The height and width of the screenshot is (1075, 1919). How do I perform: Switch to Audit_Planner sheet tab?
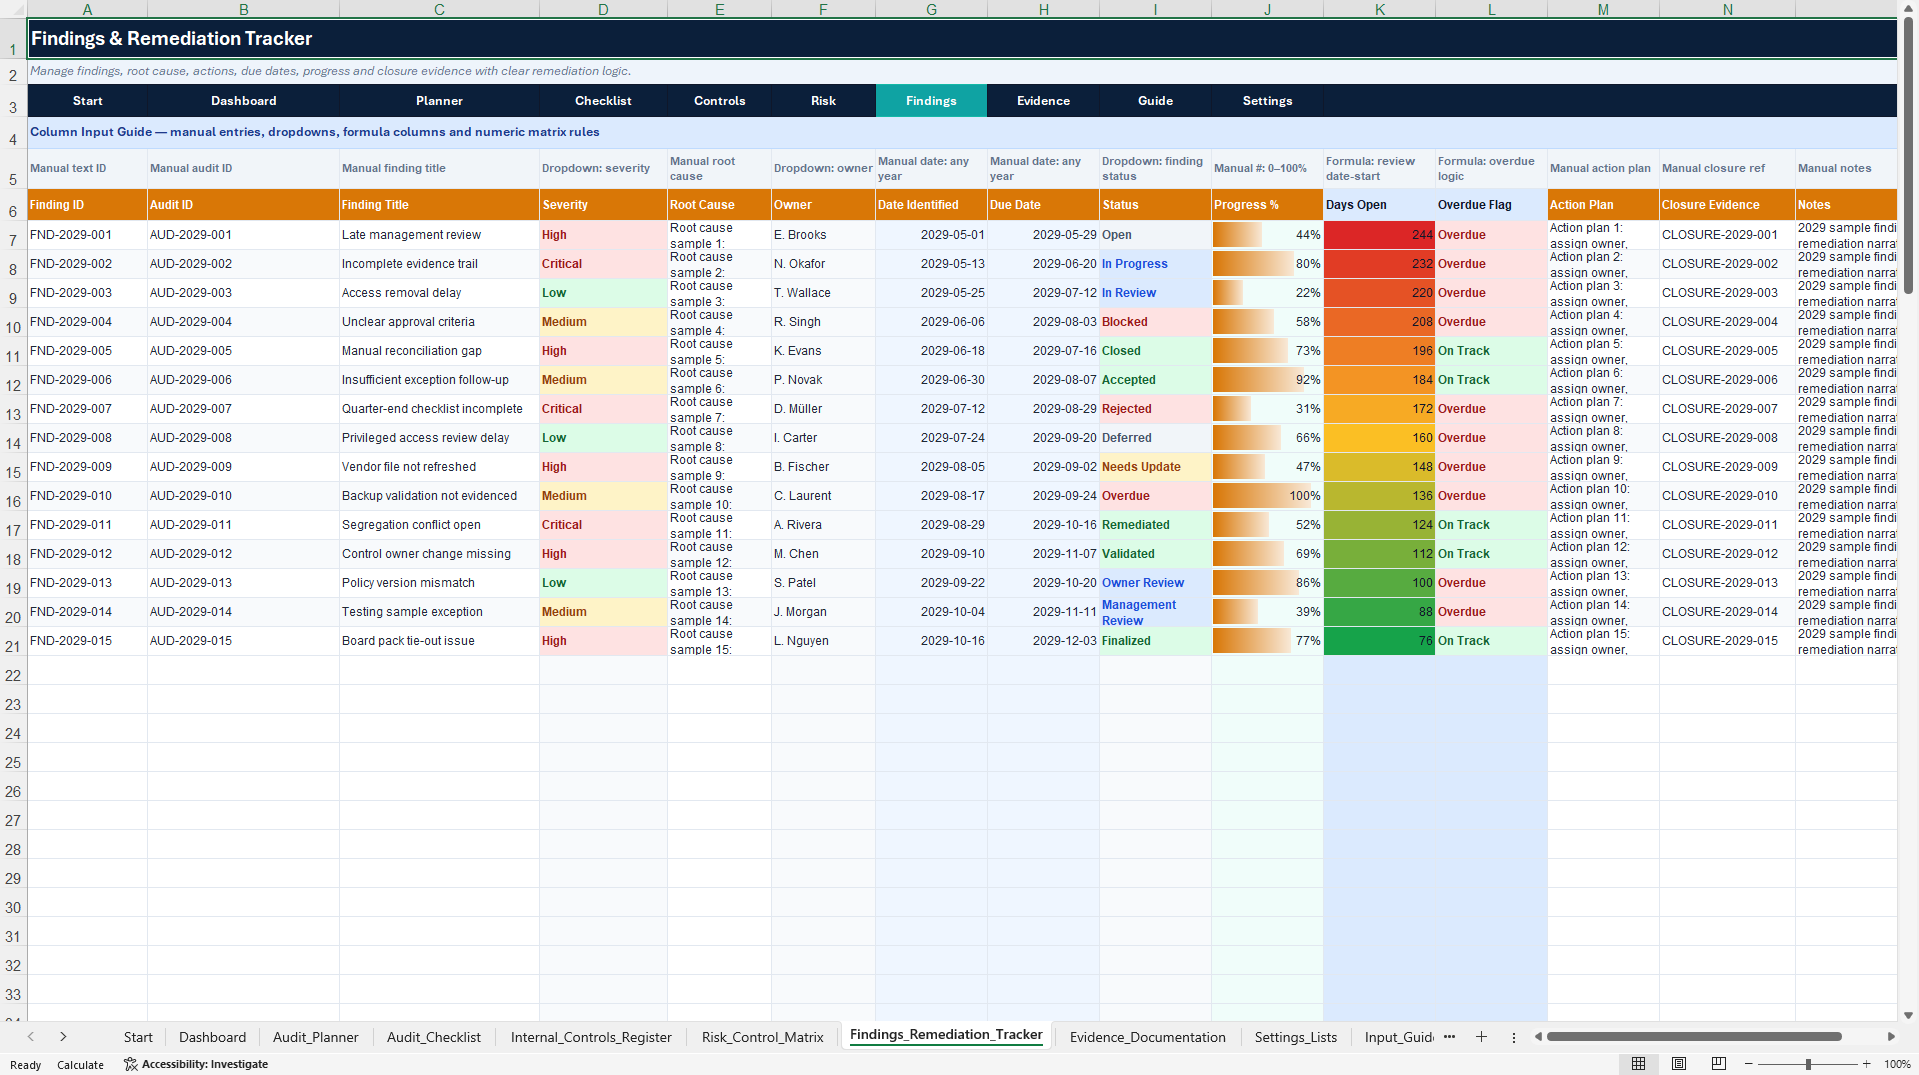coord(315,1037)
